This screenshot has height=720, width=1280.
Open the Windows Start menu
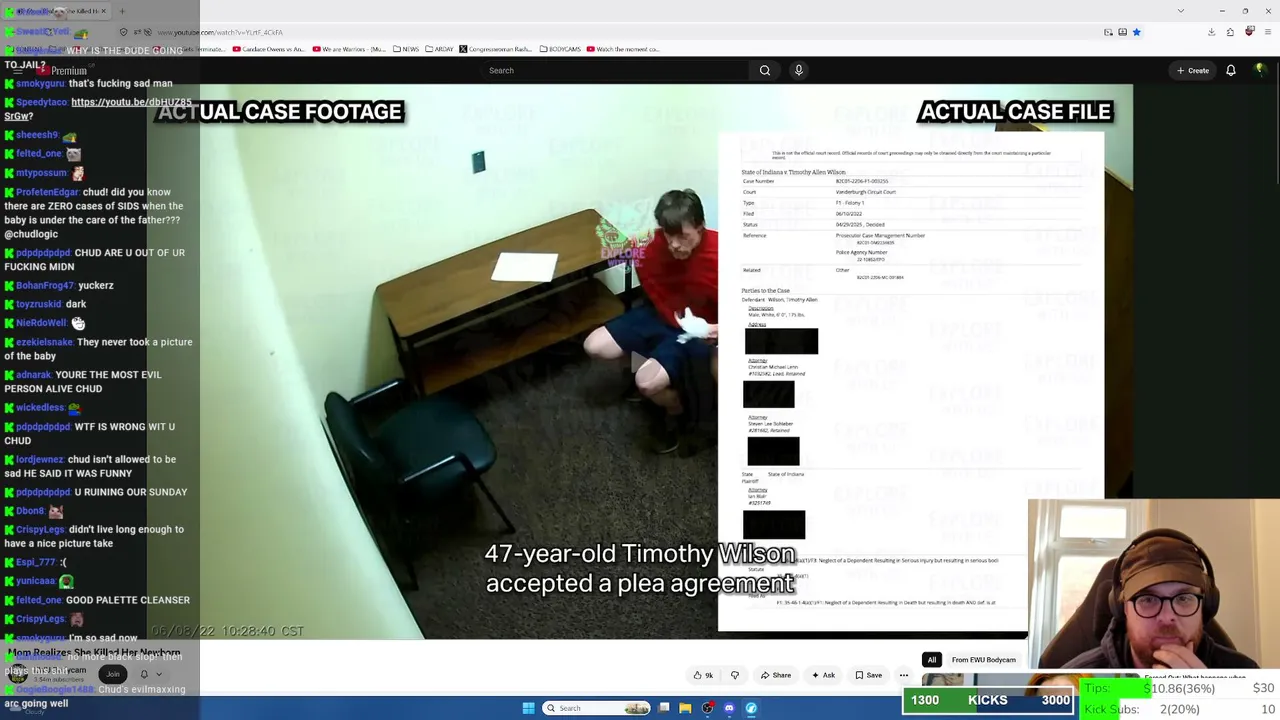tap(528, 708)
